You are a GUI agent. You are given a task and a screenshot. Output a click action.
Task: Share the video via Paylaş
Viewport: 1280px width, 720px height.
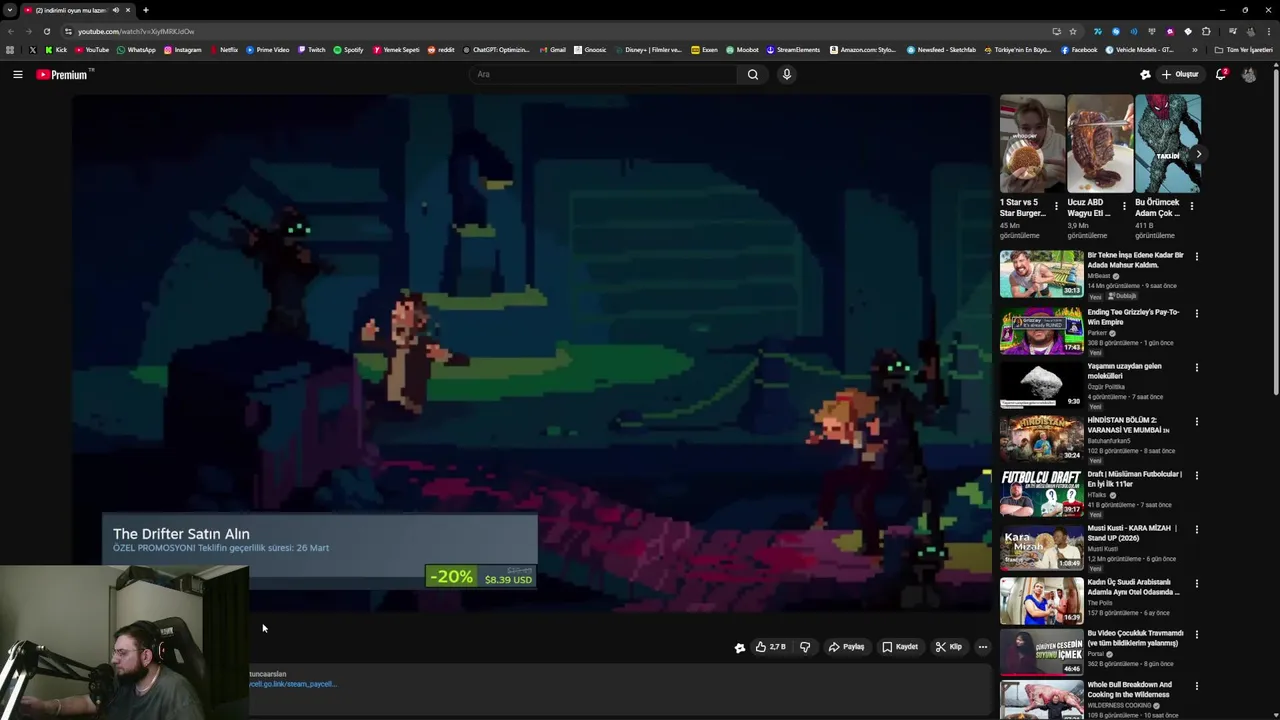846,647
